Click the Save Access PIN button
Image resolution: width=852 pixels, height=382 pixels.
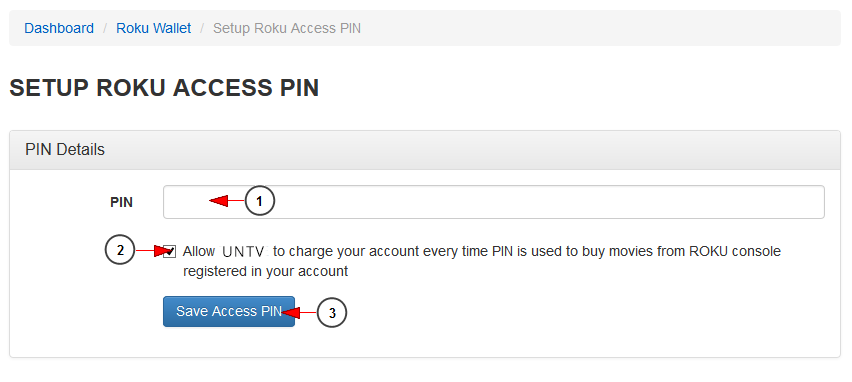pos(229,311)
